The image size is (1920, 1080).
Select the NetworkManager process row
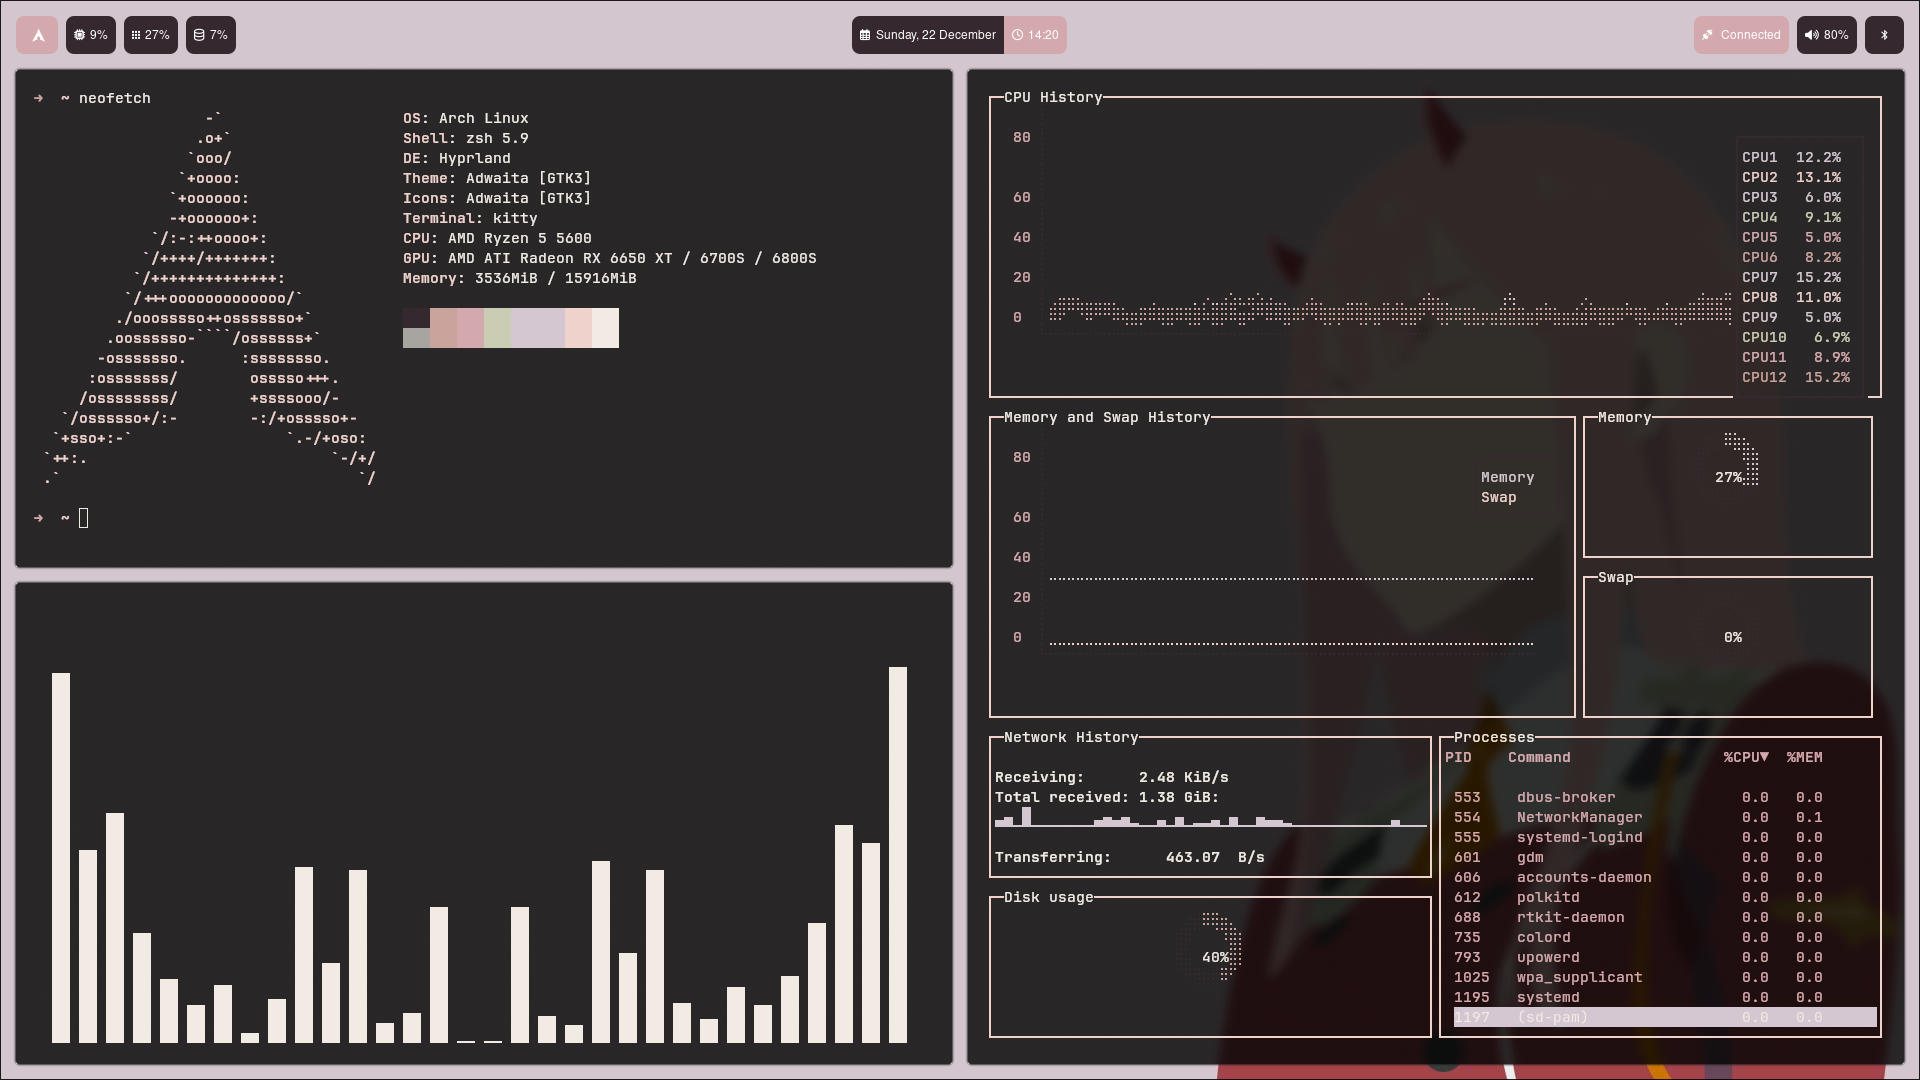(x=1665, y=818)
